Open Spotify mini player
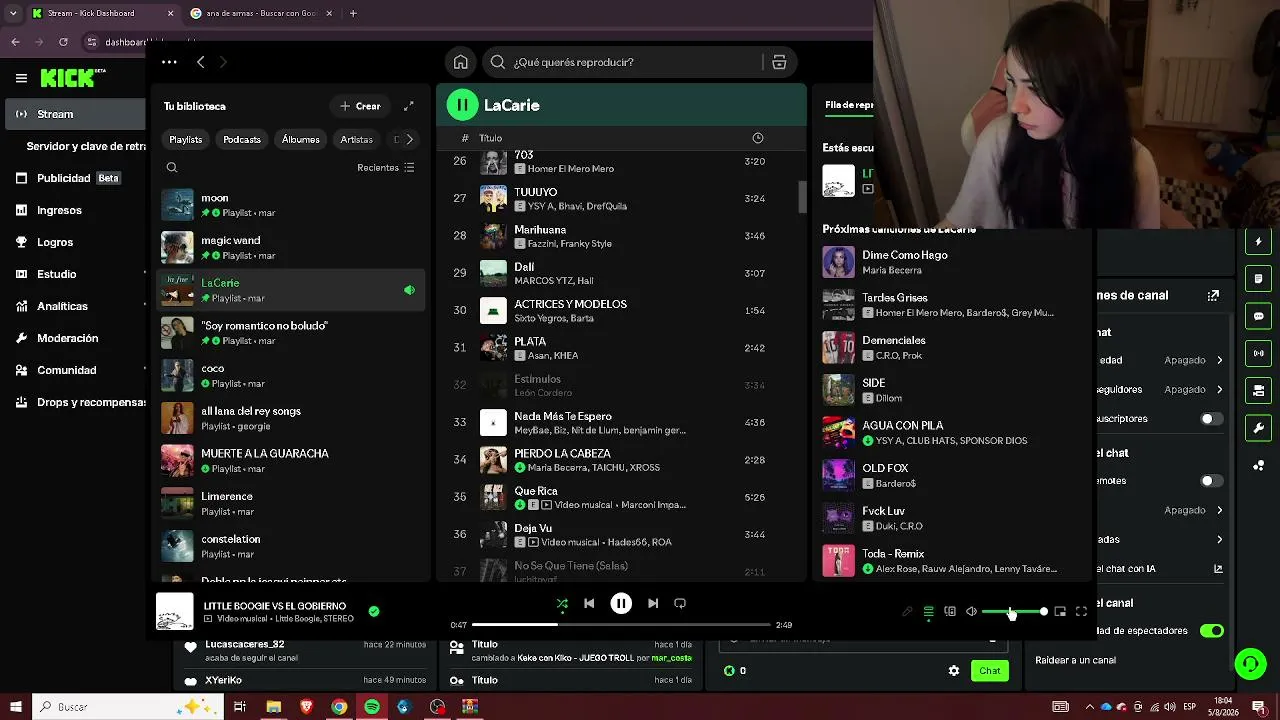The image size is (1280, 720). pyautogui.click(x=1060, y=612)
